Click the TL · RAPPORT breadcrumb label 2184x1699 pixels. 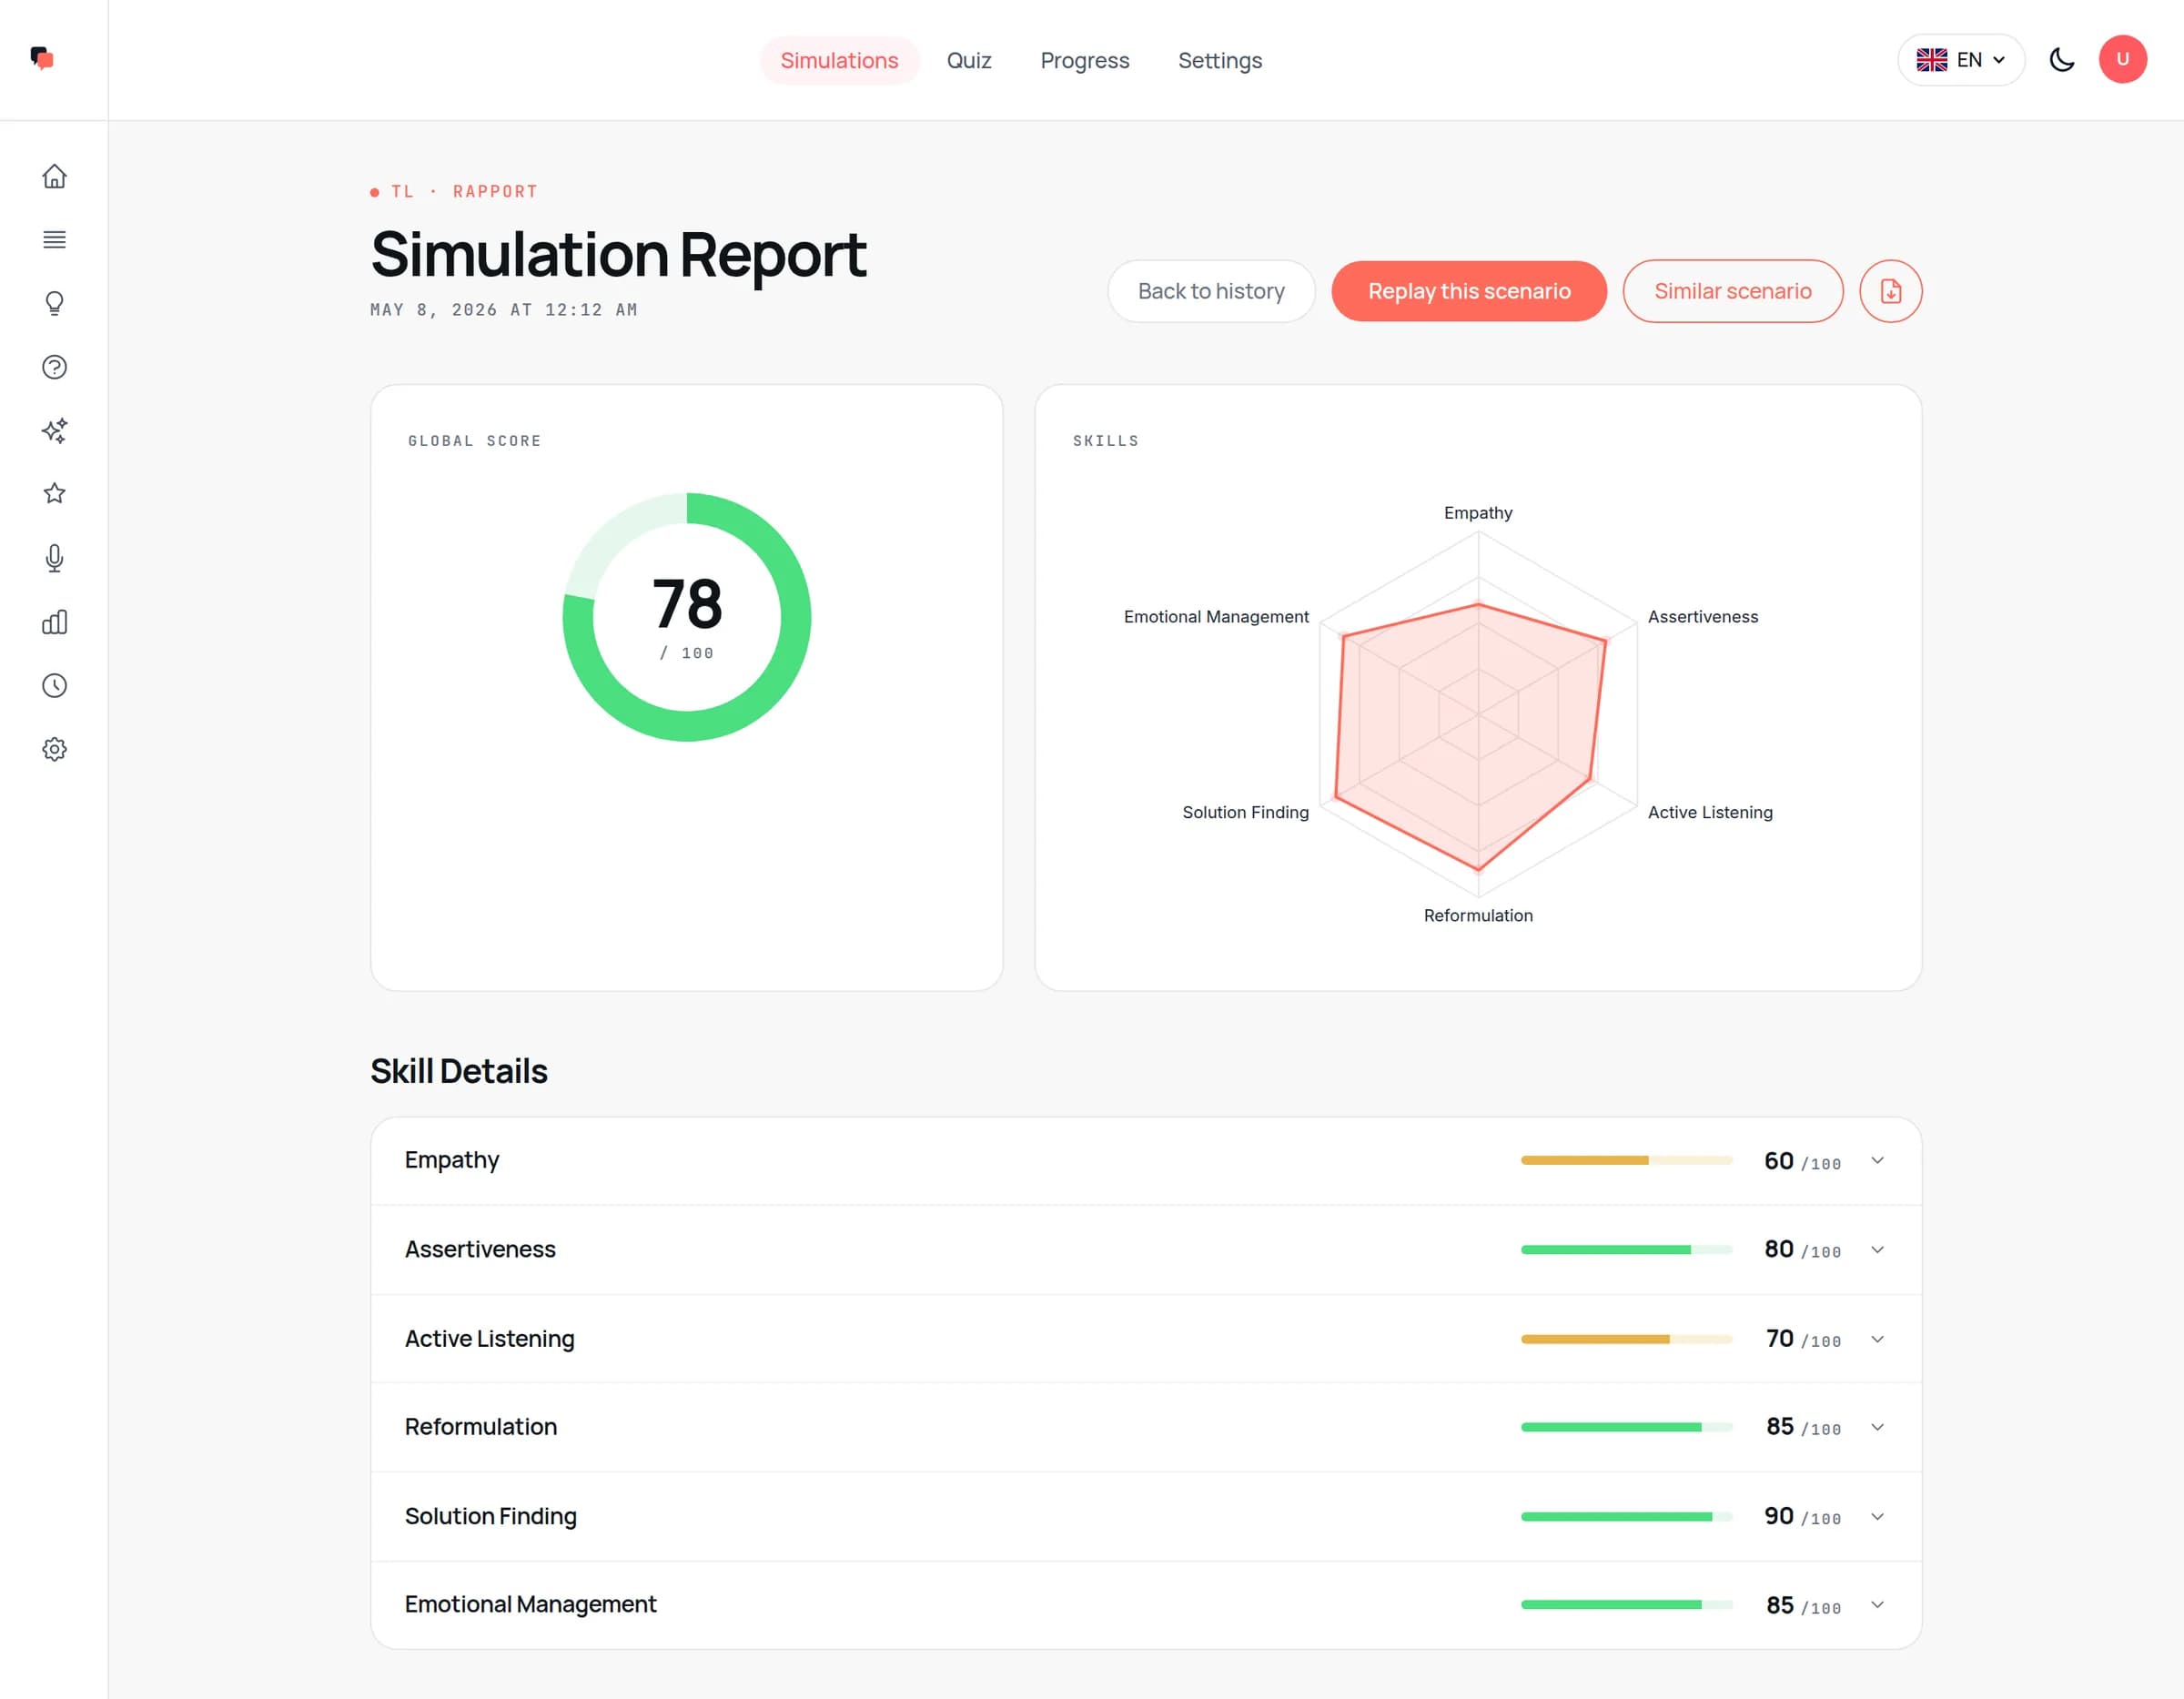click(x=464, y=191)
